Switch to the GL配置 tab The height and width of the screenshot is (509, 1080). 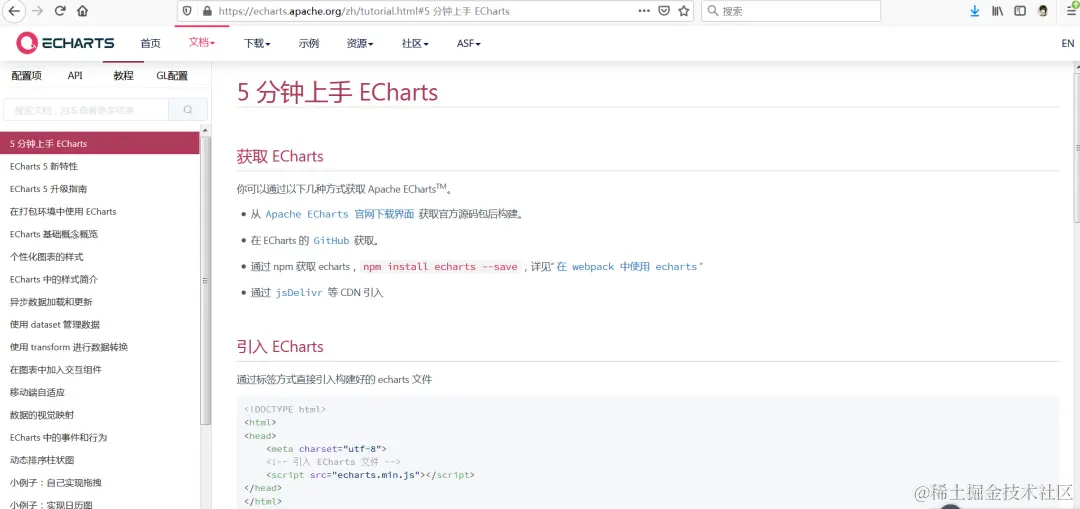[x=172, y=76]
